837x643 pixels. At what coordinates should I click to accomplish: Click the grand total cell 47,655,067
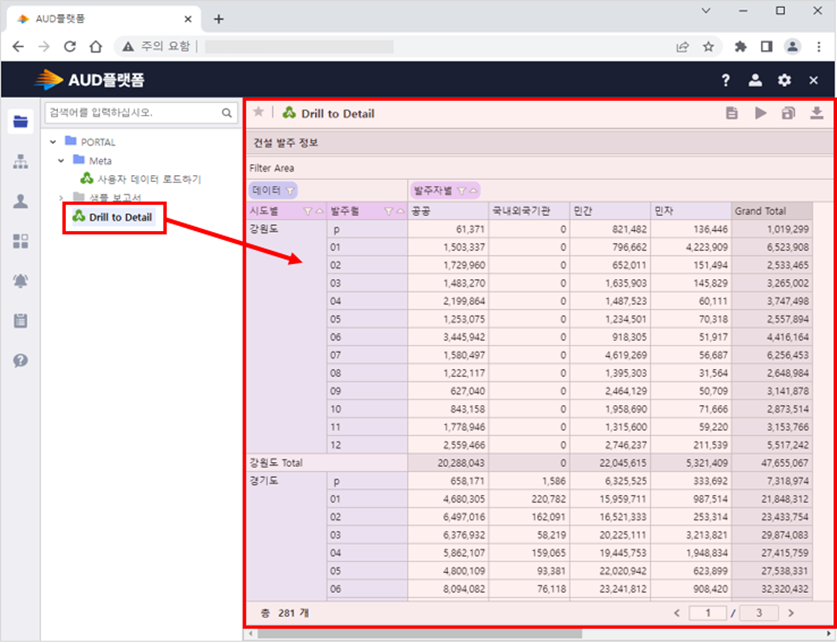tap(772, 463)
